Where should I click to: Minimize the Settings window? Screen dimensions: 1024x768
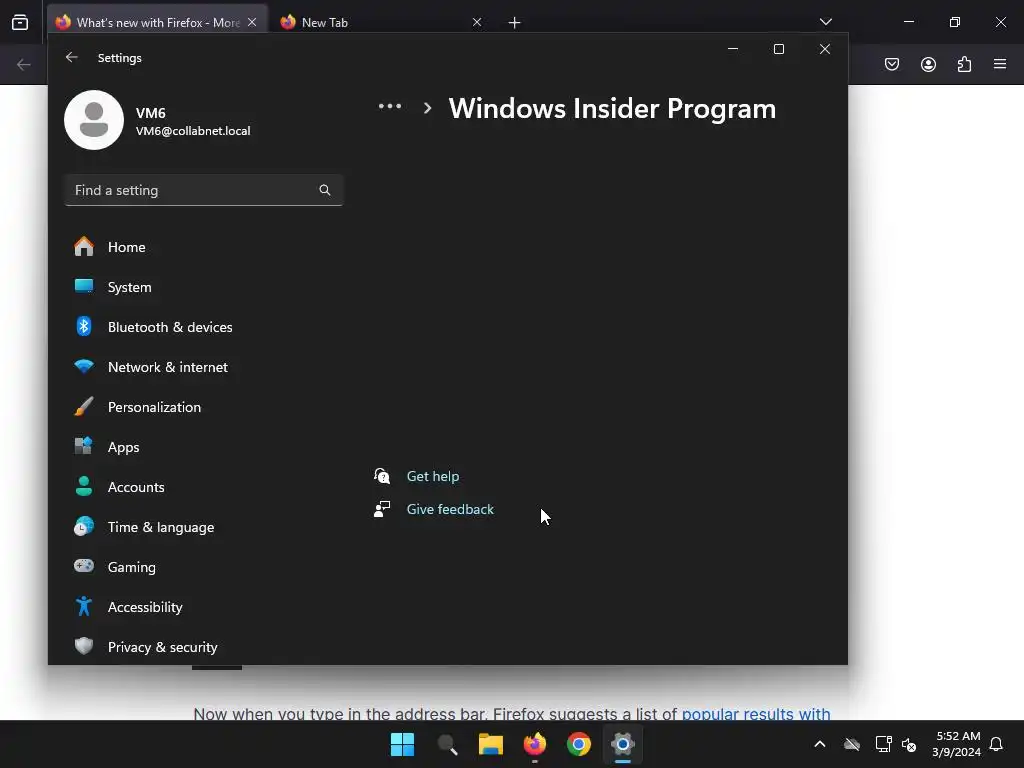pyautogui.click(x=733, y=49)
